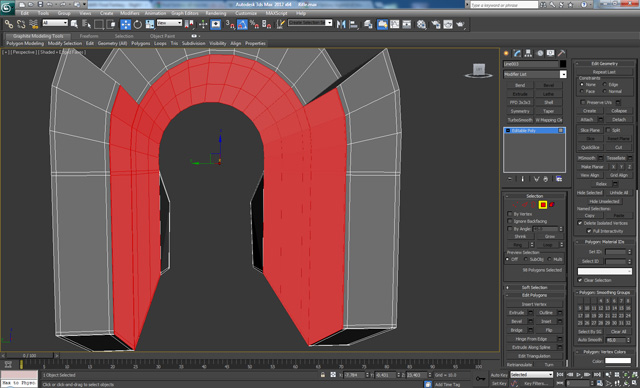This screenshot has height=388, width=640.
Task: Select SubObj preview selection radio
Action: coord(526,259)
